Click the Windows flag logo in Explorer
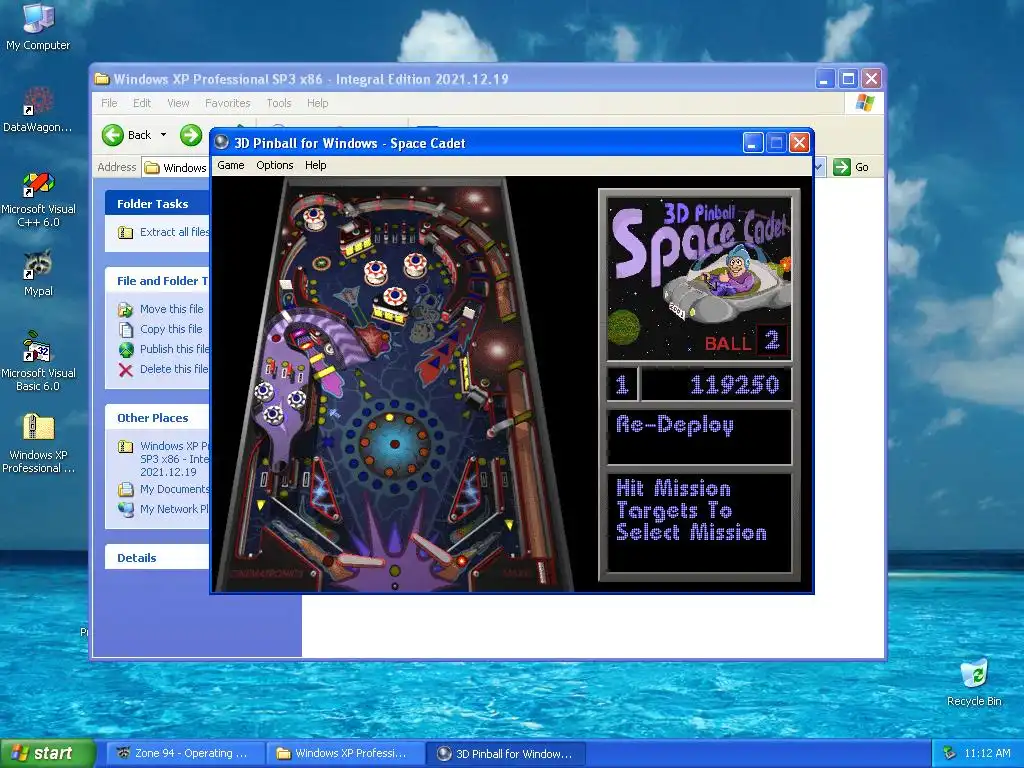Viewport: 1024px width, 768px height. tap(865, 103)
